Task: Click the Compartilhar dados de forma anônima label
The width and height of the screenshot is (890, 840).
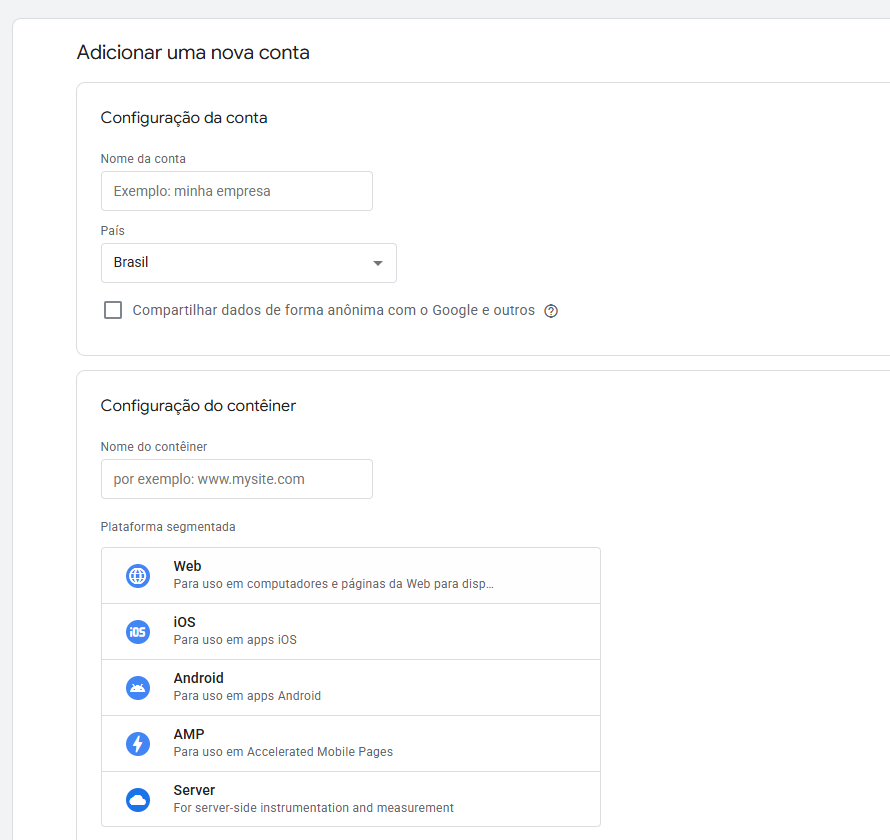Action: pyautogui.click(x=334, y=310)
